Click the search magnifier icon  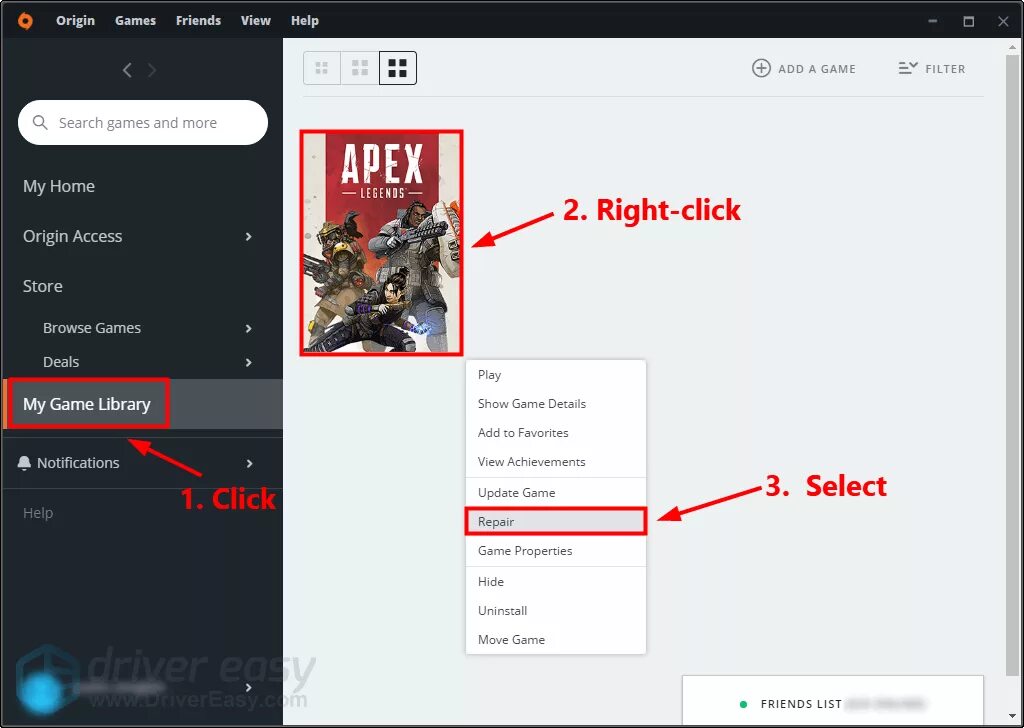[40, 123]
